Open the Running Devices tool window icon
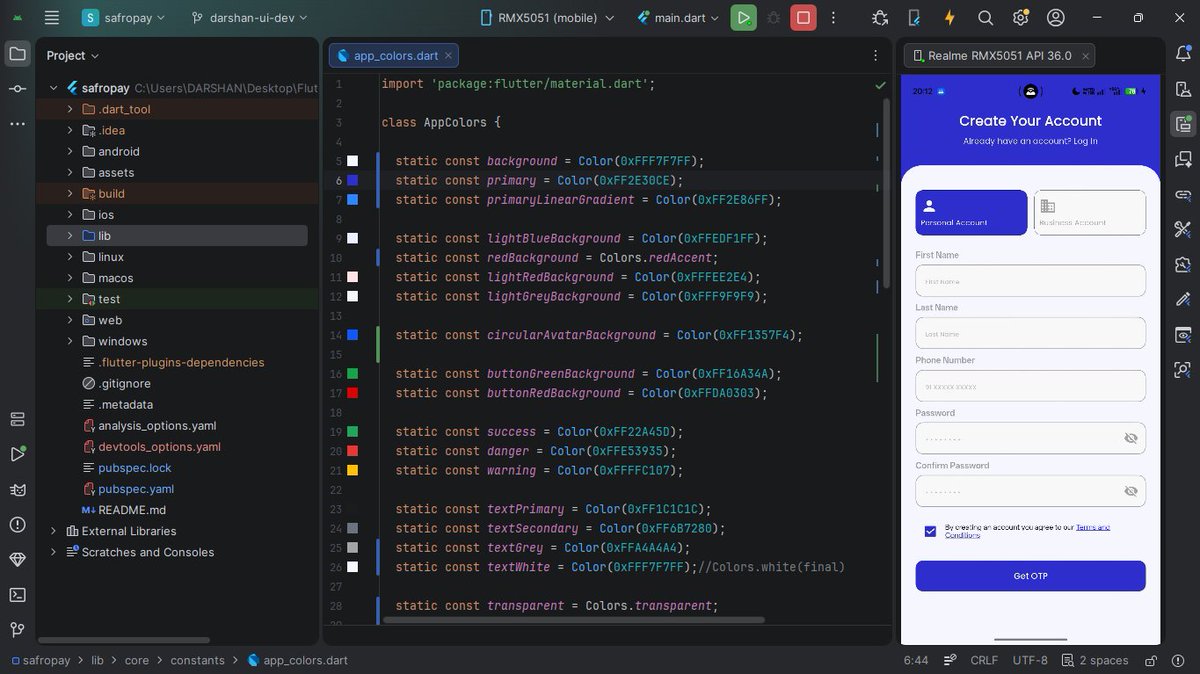Image resolution: width=1200 pixels, height=674 pixels. (x=1184, y=124)
